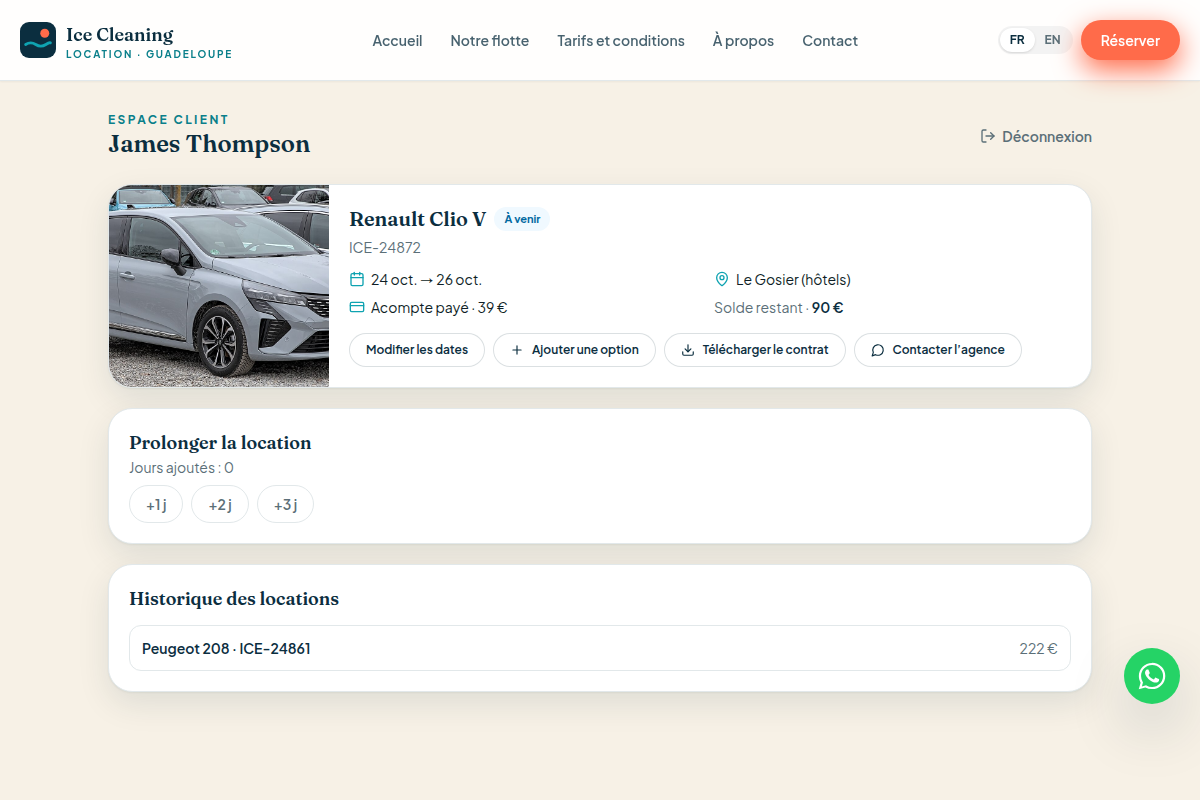Switch language to FR

(1017, 40)
